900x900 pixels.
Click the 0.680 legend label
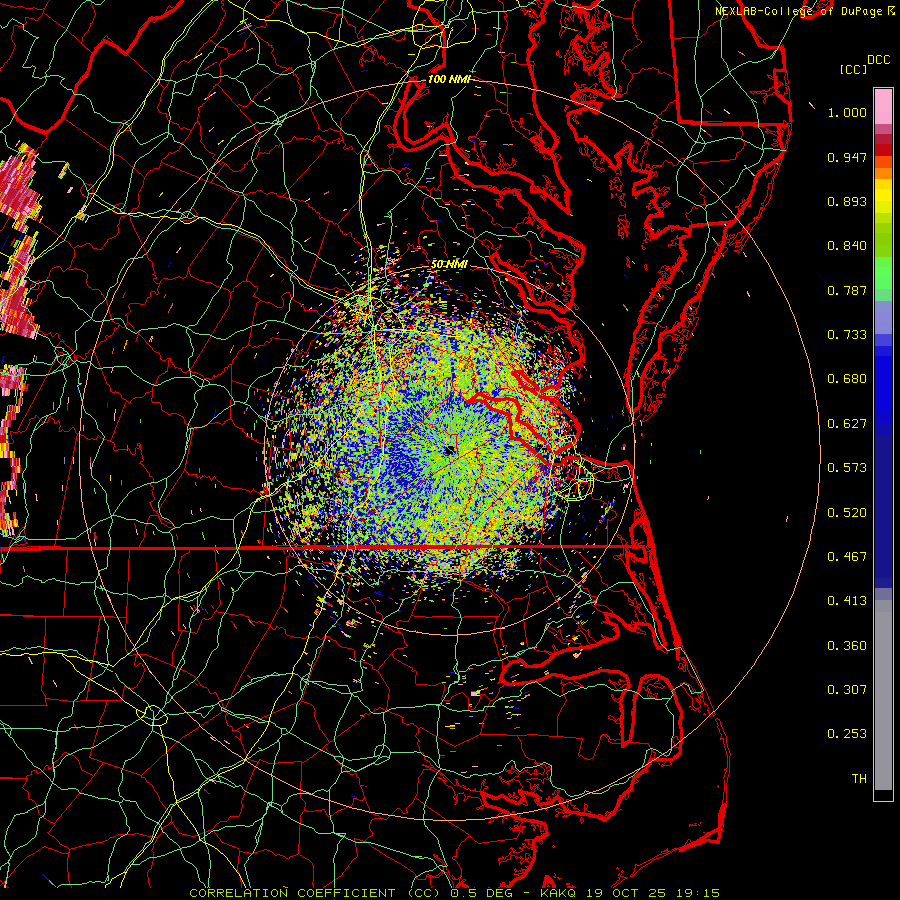click(847, 379)
